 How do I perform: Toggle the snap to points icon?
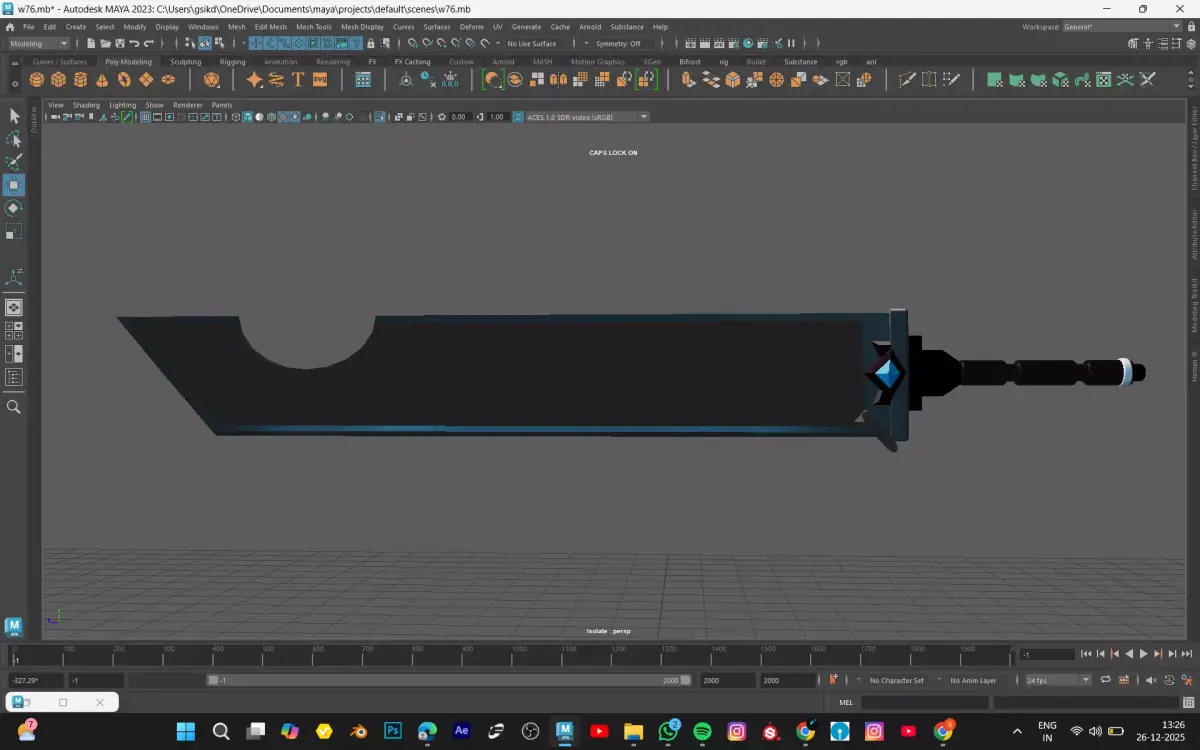tap(441, 44)
